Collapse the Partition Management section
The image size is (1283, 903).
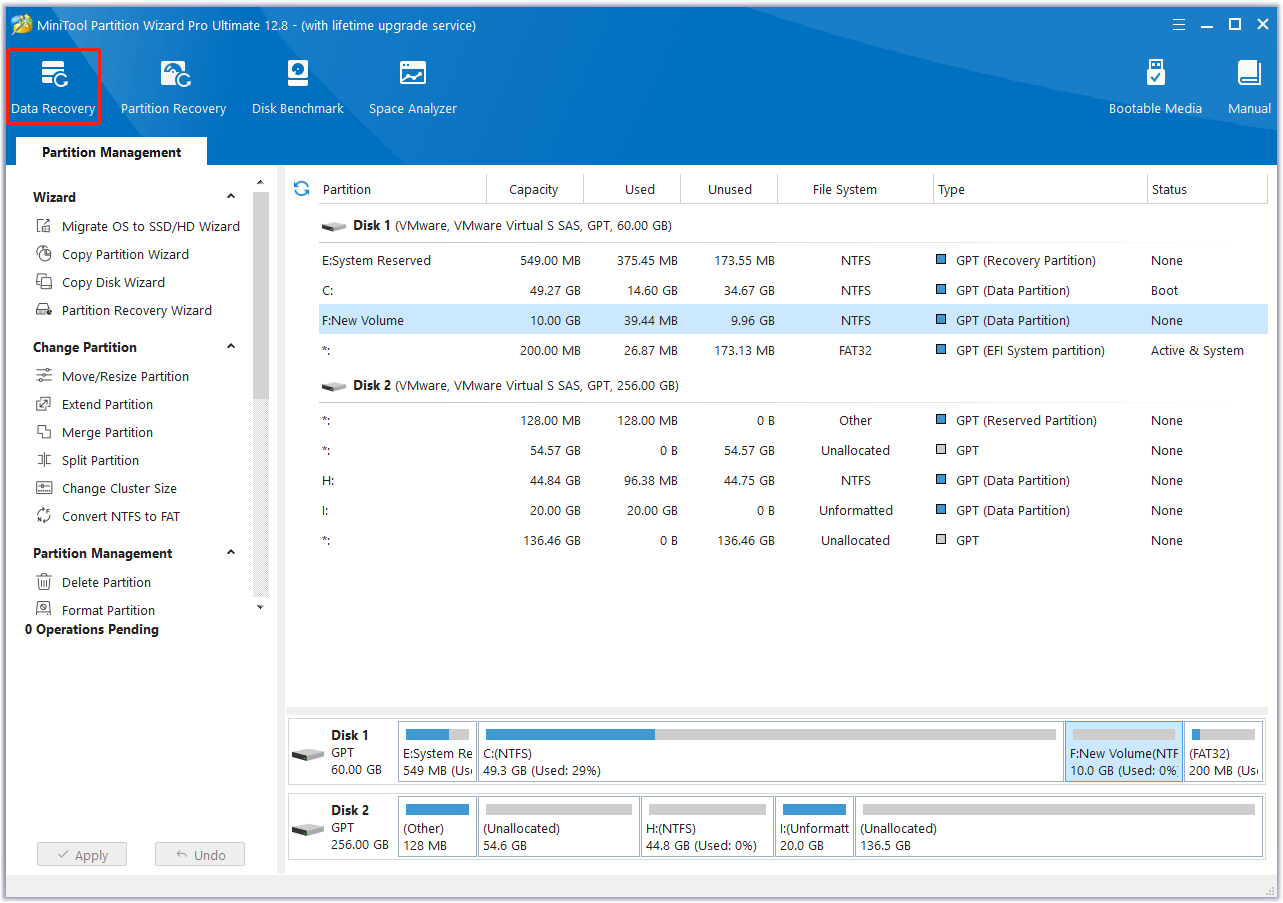[x=231, y=553]
